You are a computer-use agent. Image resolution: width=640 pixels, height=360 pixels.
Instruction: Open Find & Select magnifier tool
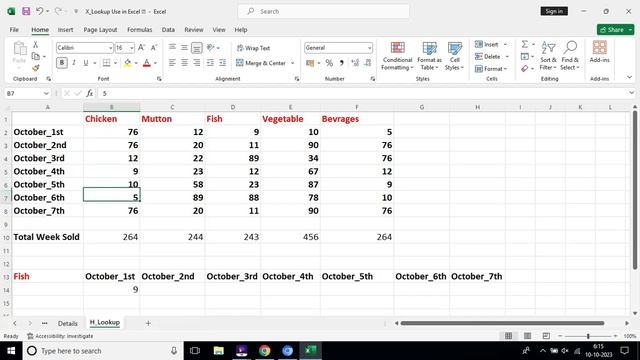pyautogui.click(x=570, y=56)
